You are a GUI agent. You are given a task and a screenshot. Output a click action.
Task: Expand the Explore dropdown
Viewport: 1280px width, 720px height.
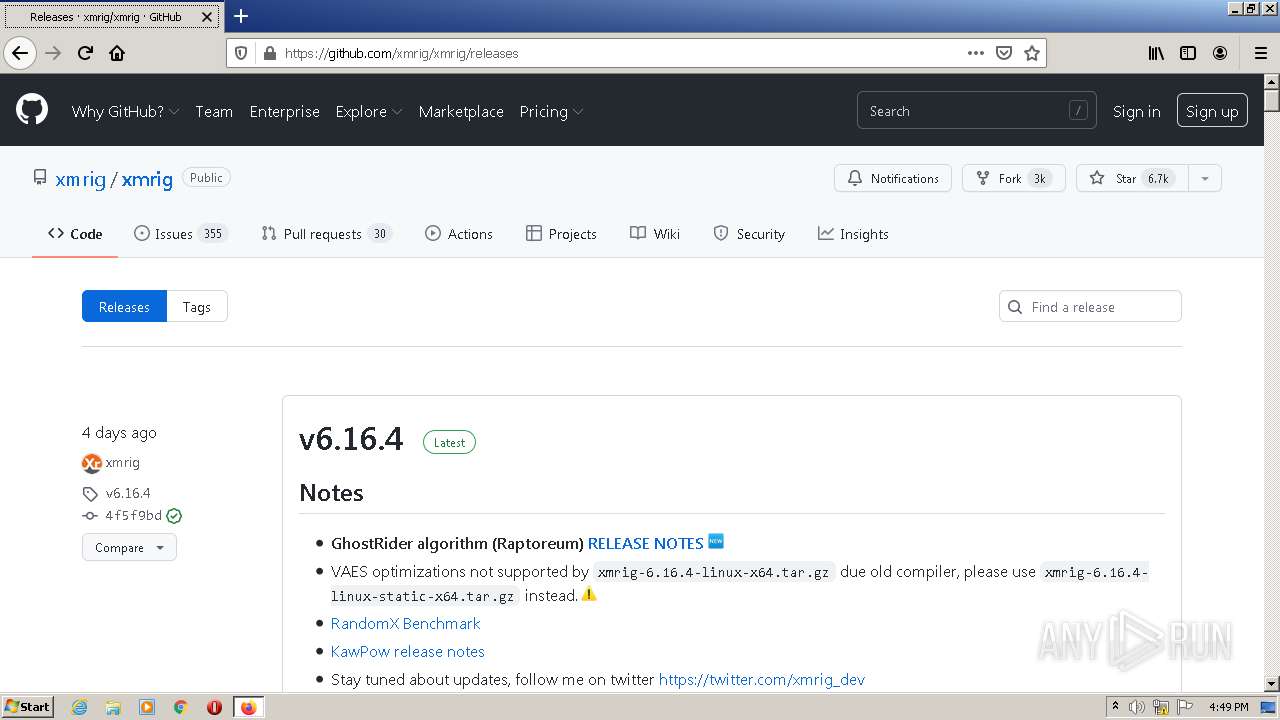369,111
